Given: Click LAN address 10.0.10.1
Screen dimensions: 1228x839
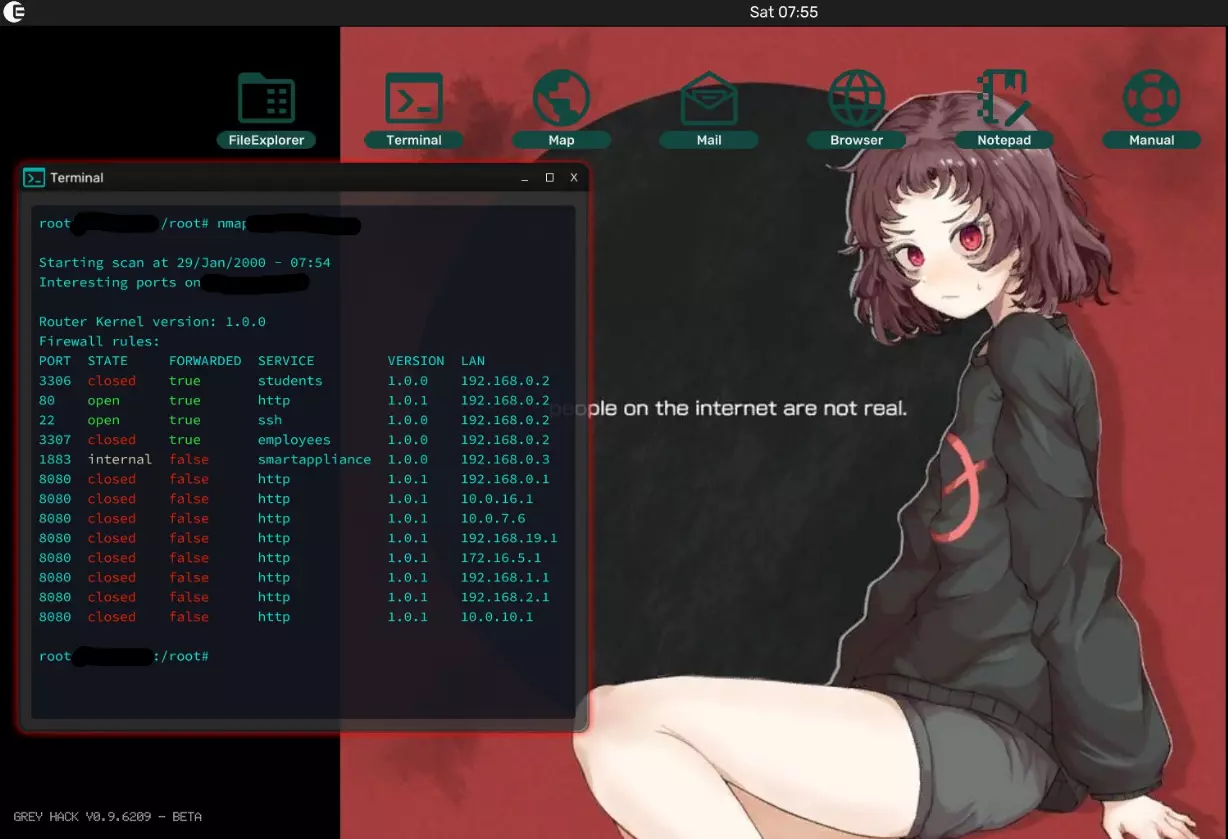Looking at the screenshot, I should (497, 617).
